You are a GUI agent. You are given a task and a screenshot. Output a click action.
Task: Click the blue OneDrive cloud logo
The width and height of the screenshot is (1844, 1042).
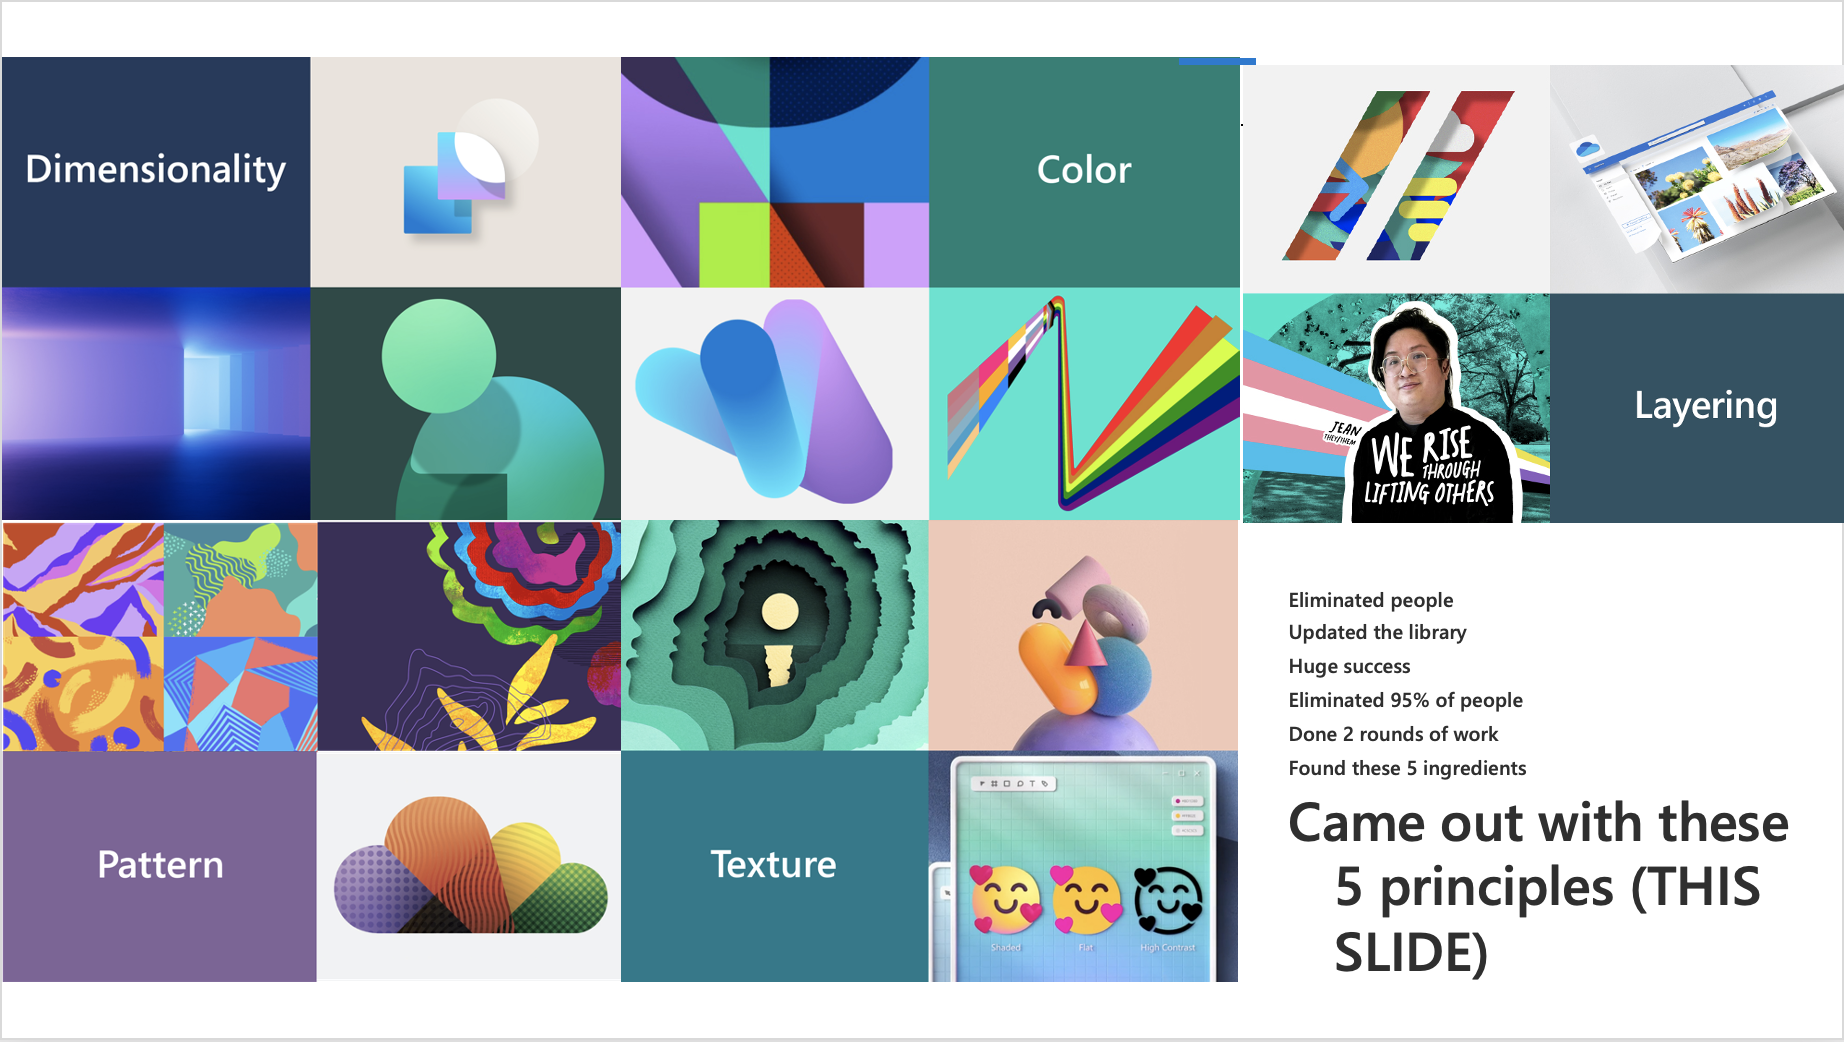pyautogui.click(x=1587, y=150)
